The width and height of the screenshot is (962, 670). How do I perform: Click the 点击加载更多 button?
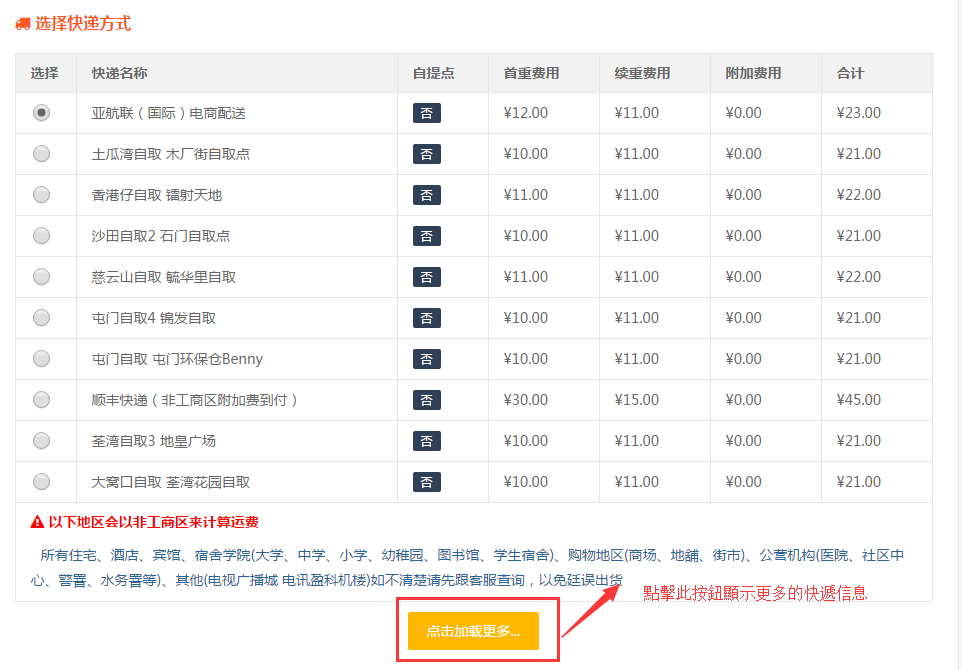473,631
